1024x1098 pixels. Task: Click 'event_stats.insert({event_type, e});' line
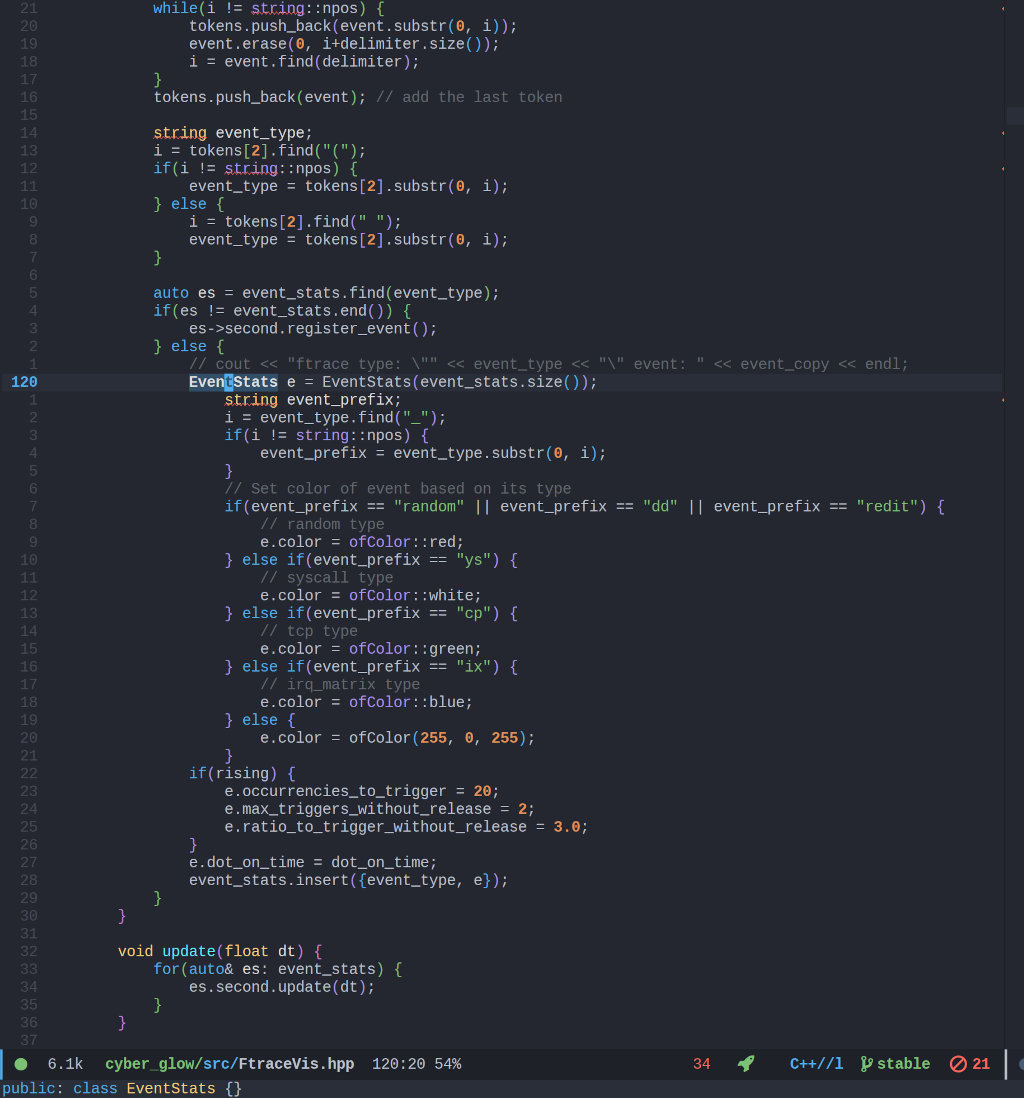pos(348,880)
